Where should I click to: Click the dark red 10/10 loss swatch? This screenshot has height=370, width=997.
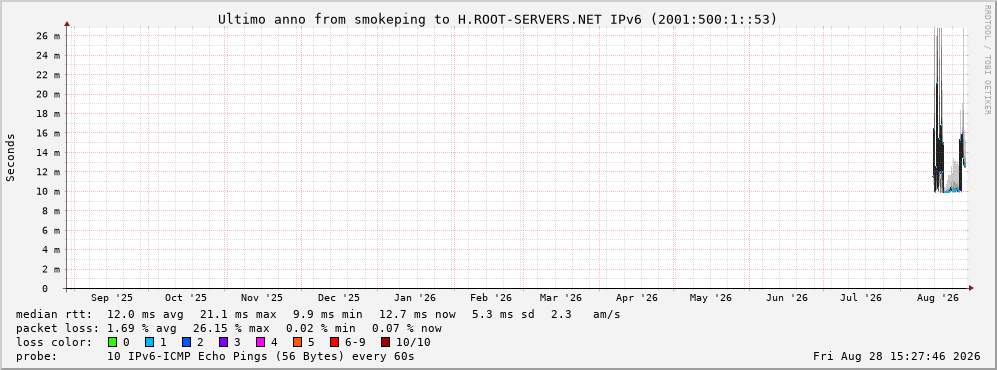pos(385,342)
